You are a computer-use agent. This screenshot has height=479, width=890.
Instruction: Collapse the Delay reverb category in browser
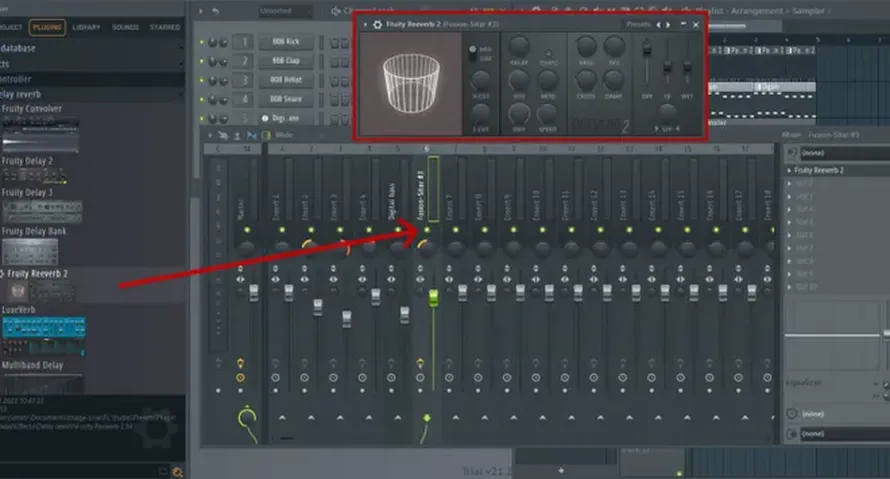[91, 94]
